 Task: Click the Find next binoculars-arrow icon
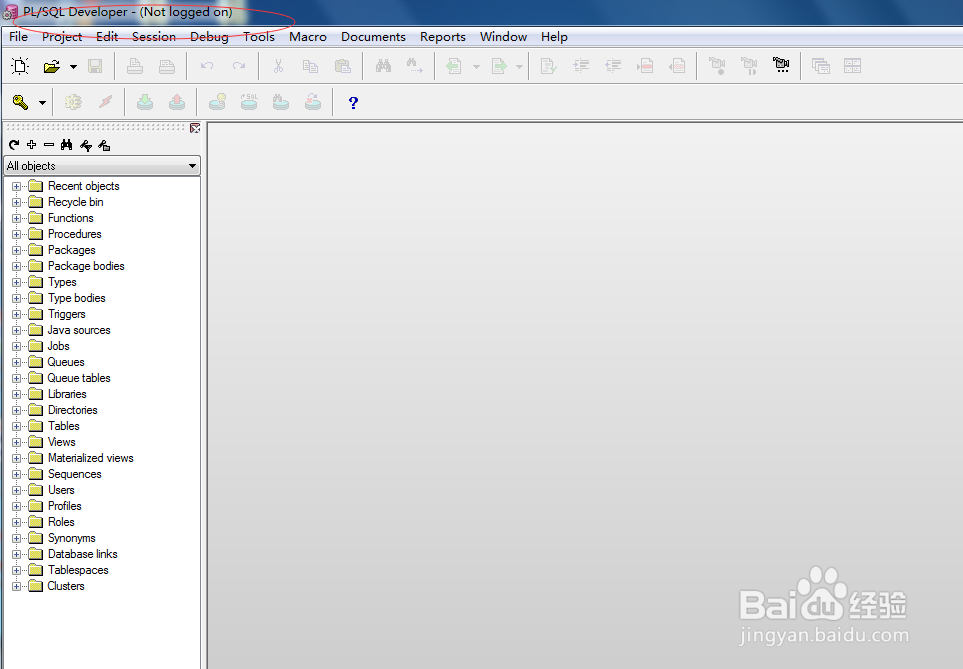[x=415, y=65]
